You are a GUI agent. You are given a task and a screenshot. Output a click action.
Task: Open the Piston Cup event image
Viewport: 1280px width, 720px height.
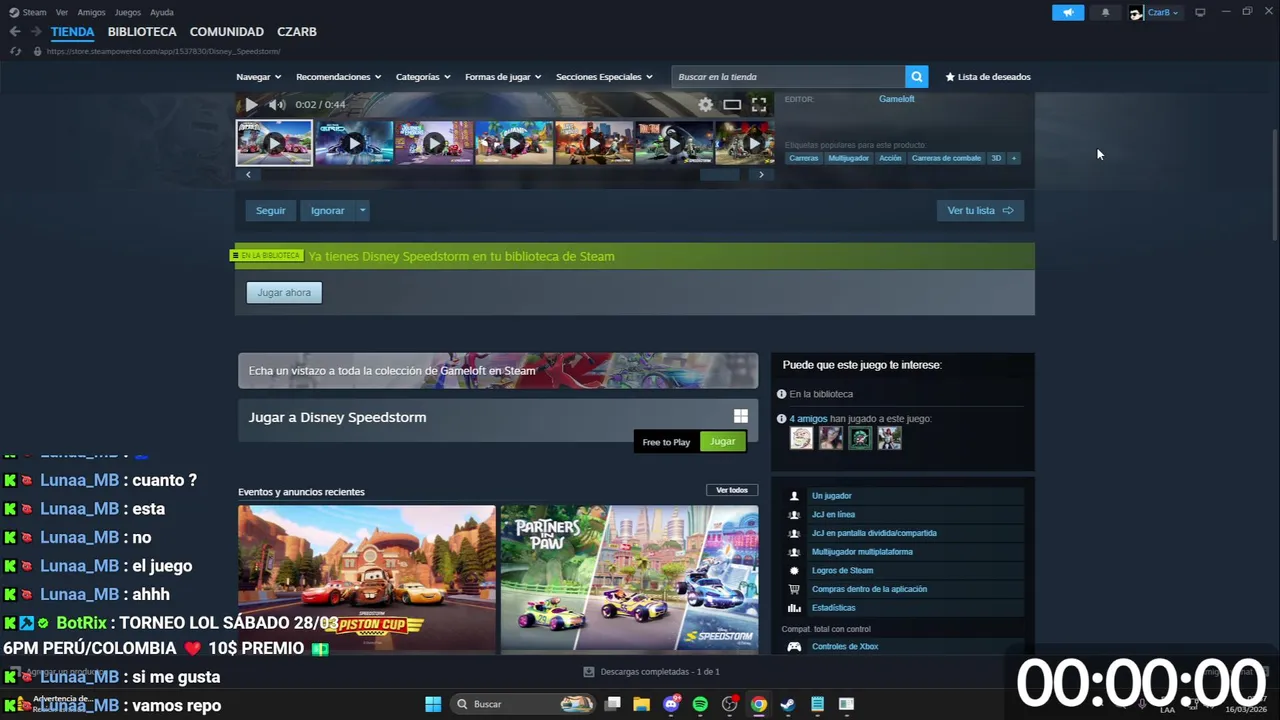[367, 578]
